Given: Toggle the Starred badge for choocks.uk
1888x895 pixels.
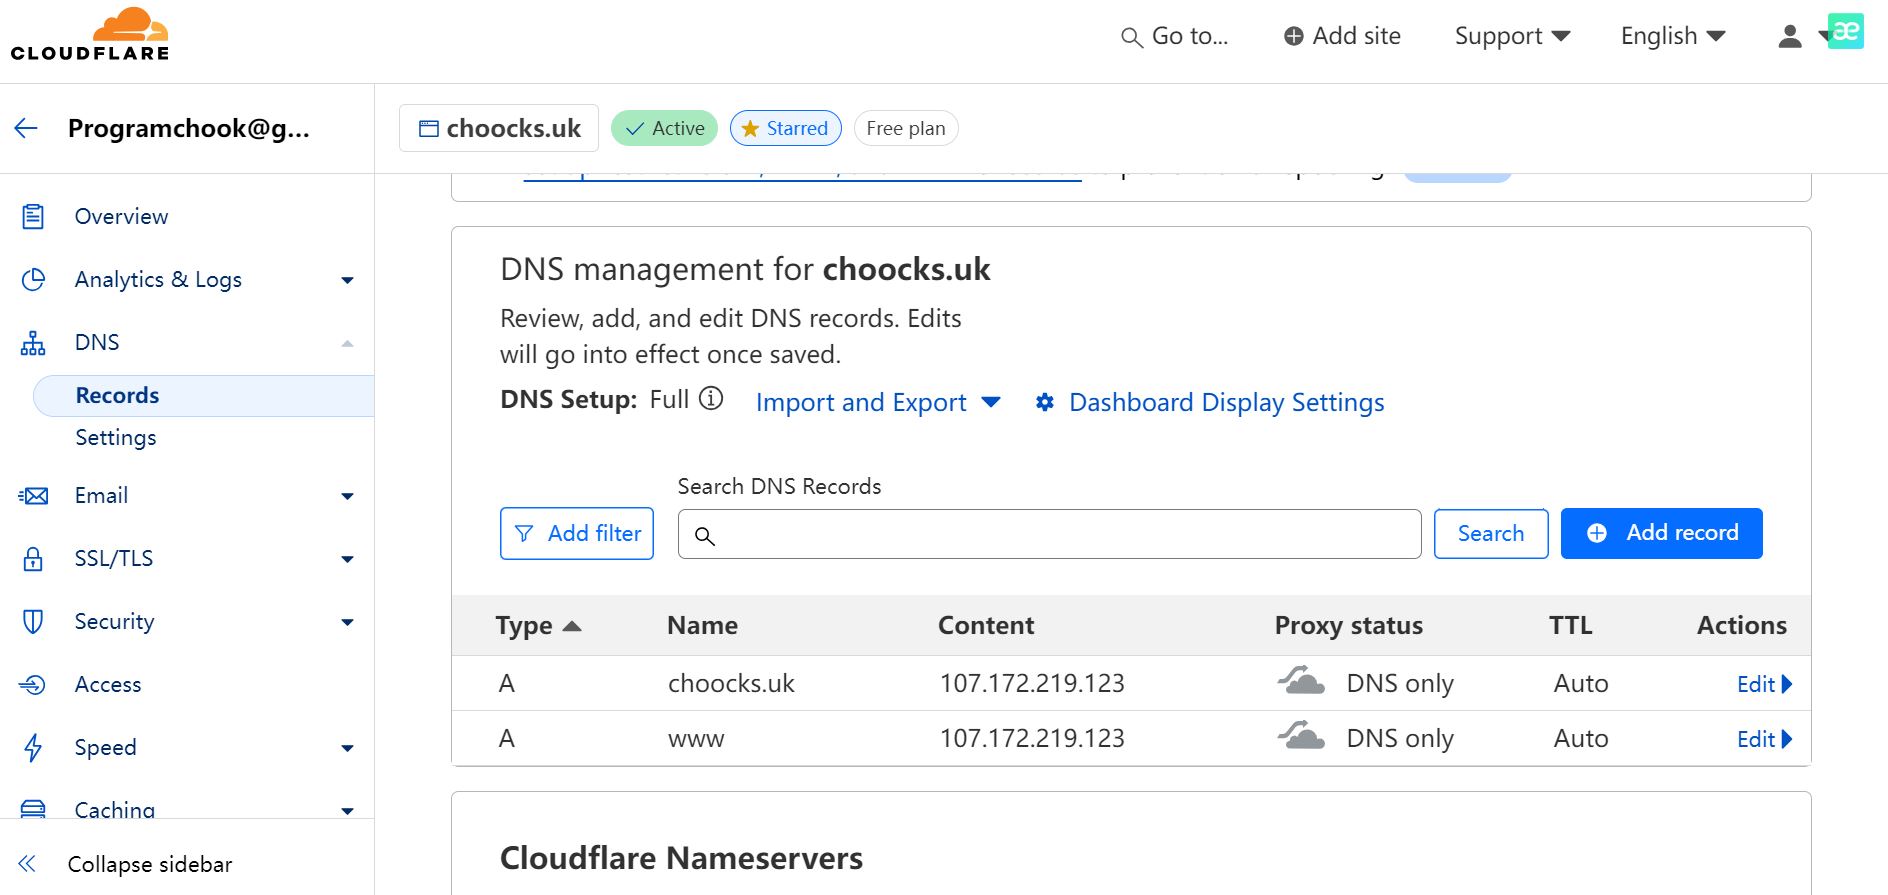Looking at the screenshot, I should tap(786, 128).
